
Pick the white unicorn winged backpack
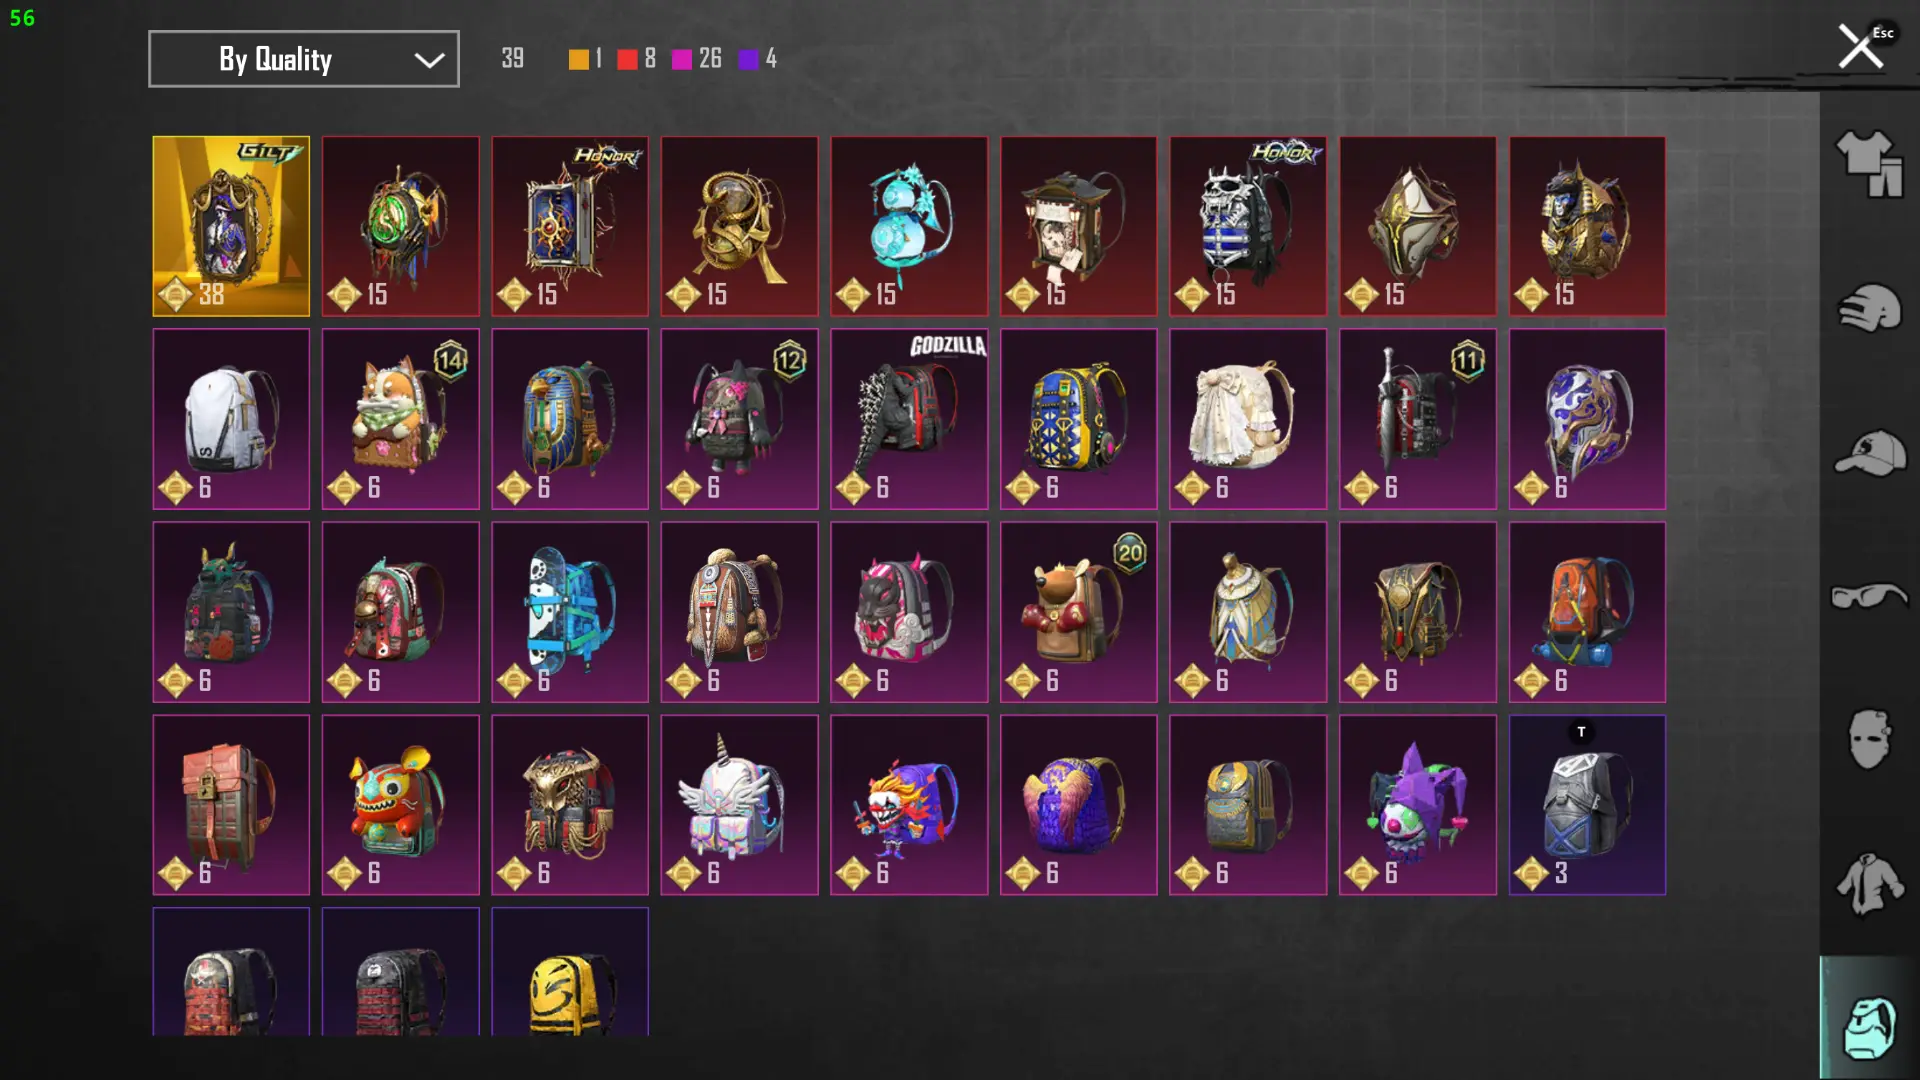tap(739, 805)
